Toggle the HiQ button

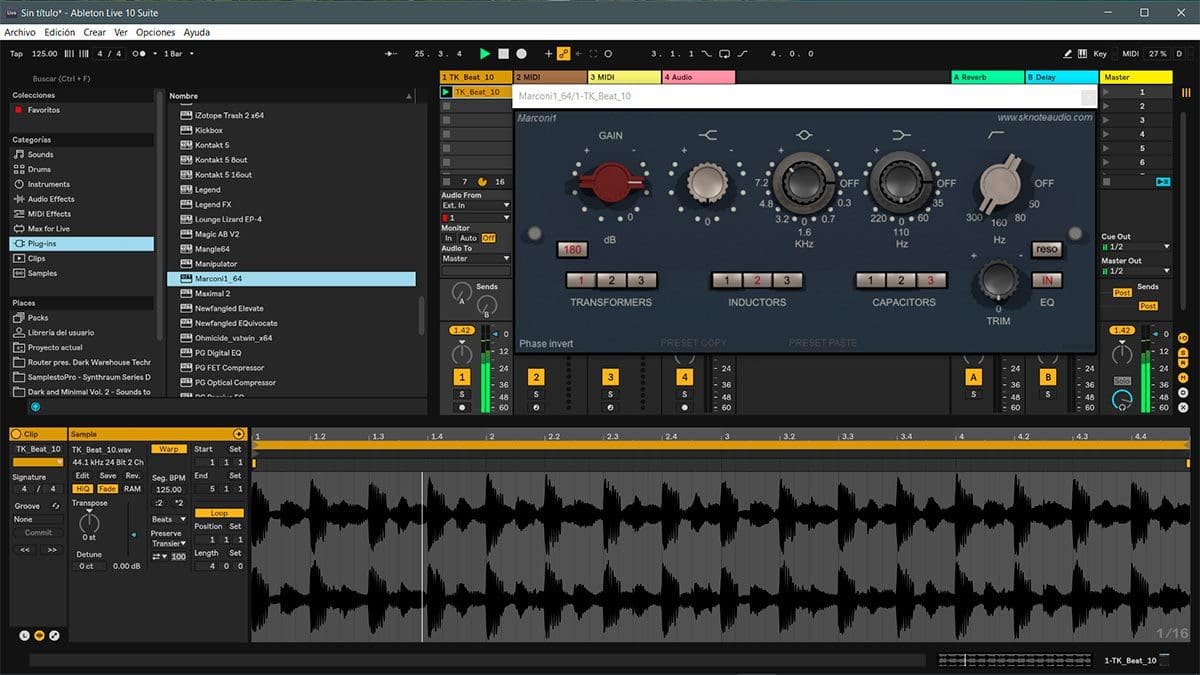pyautogui.click(x=83, y=489)
